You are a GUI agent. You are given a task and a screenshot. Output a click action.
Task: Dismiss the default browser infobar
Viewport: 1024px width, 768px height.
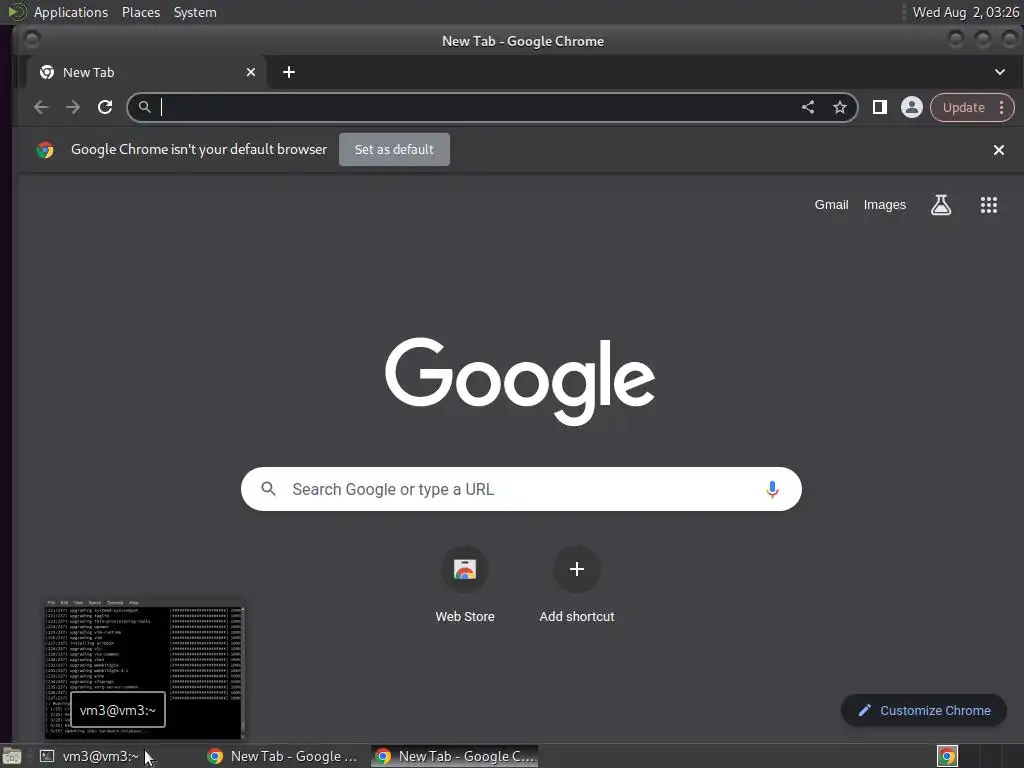pos(999,150)
